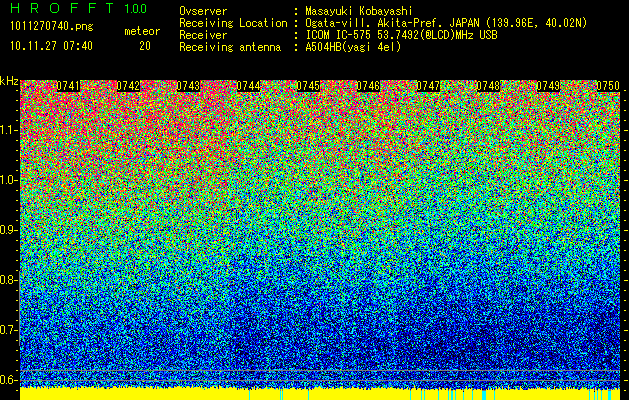Click the date stamp 10.11.27 07:40
This screenshot has width=629, height=400.
coord(51,46)
